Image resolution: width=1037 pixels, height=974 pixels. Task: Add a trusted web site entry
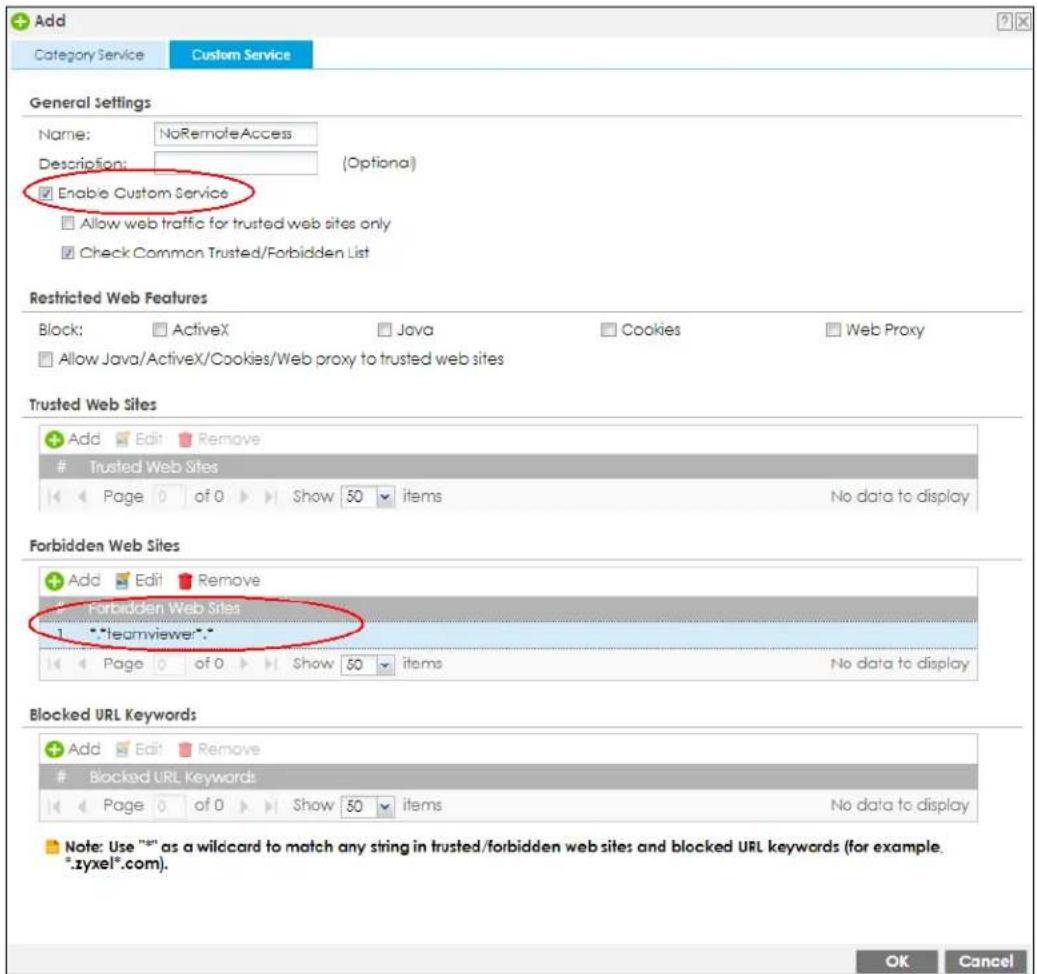click(73, 439)
